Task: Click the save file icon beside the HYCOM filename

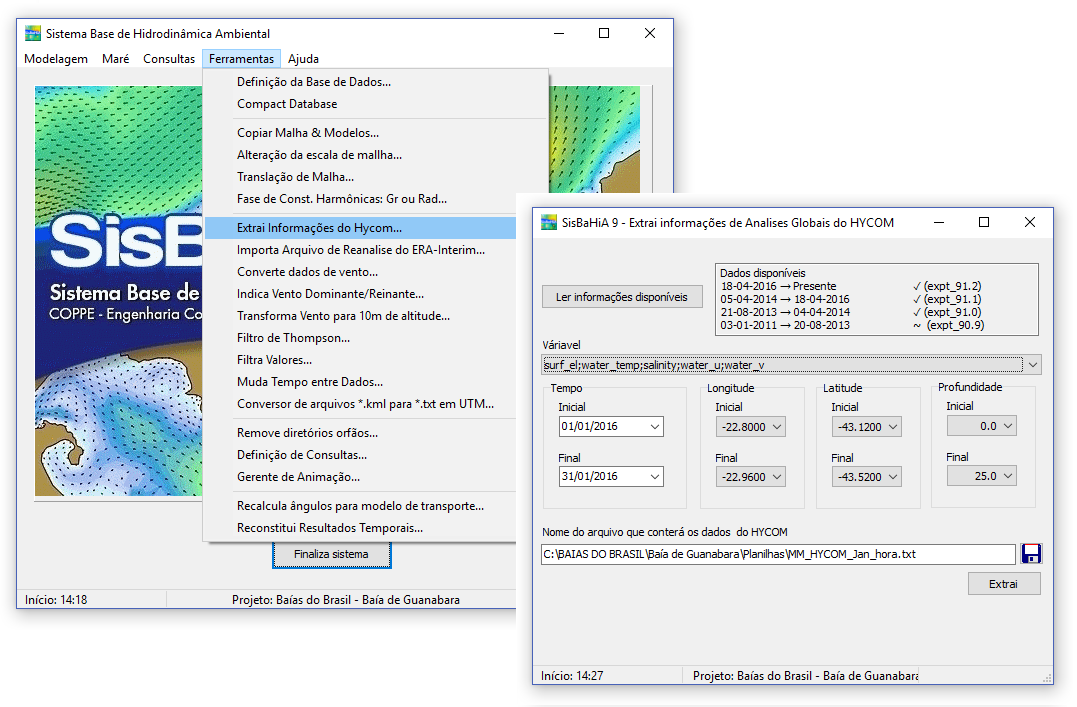Action: (x=1031, y=554)
